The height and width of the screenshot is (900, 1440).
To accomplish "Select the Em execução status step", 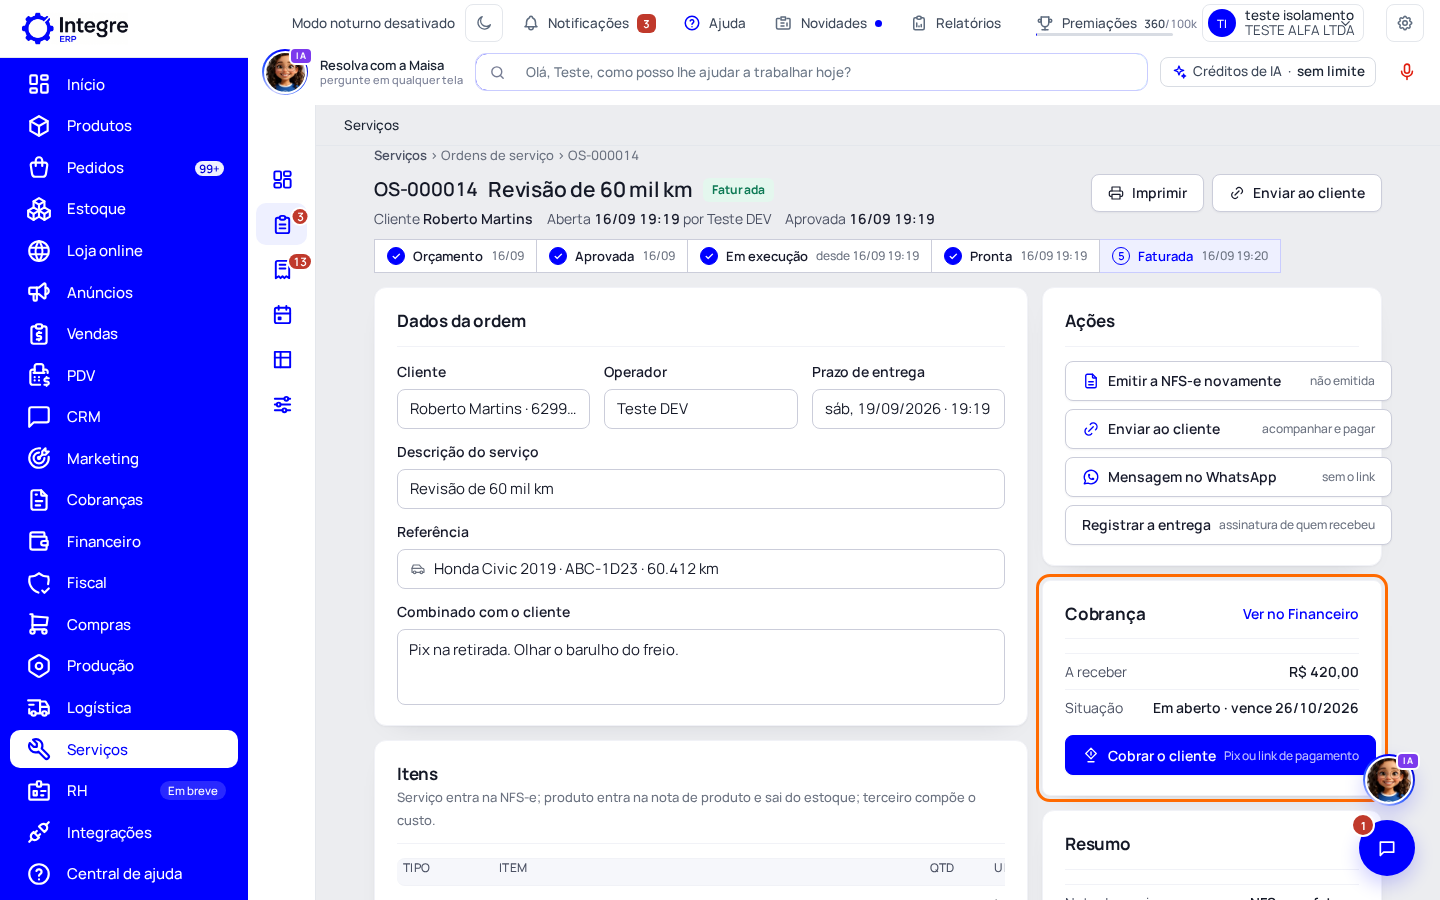I will 810,256.
